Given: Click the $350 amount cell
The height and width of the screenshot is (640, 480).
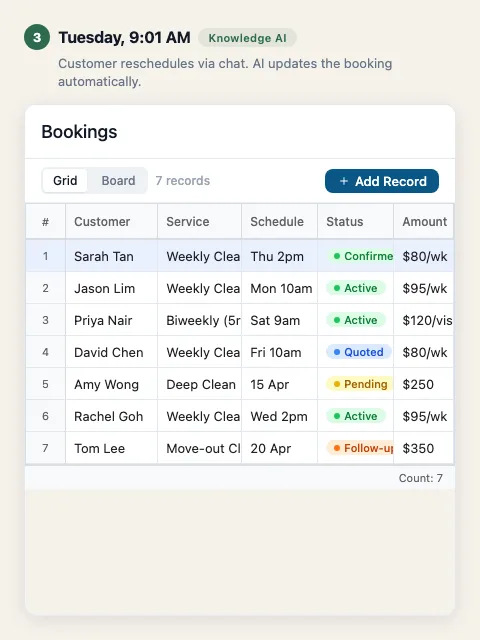Looking at the screenshot, I should [424, 448].
